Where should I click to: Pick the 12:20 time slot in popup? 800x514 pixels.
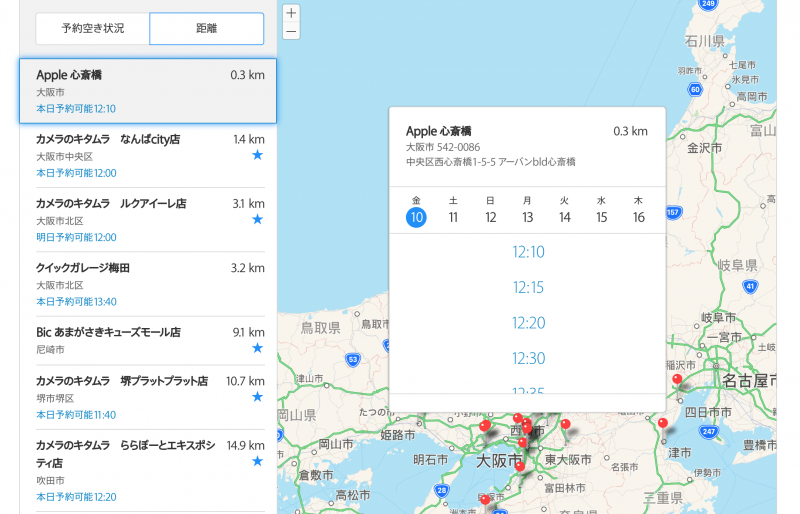tap(528, 323)
